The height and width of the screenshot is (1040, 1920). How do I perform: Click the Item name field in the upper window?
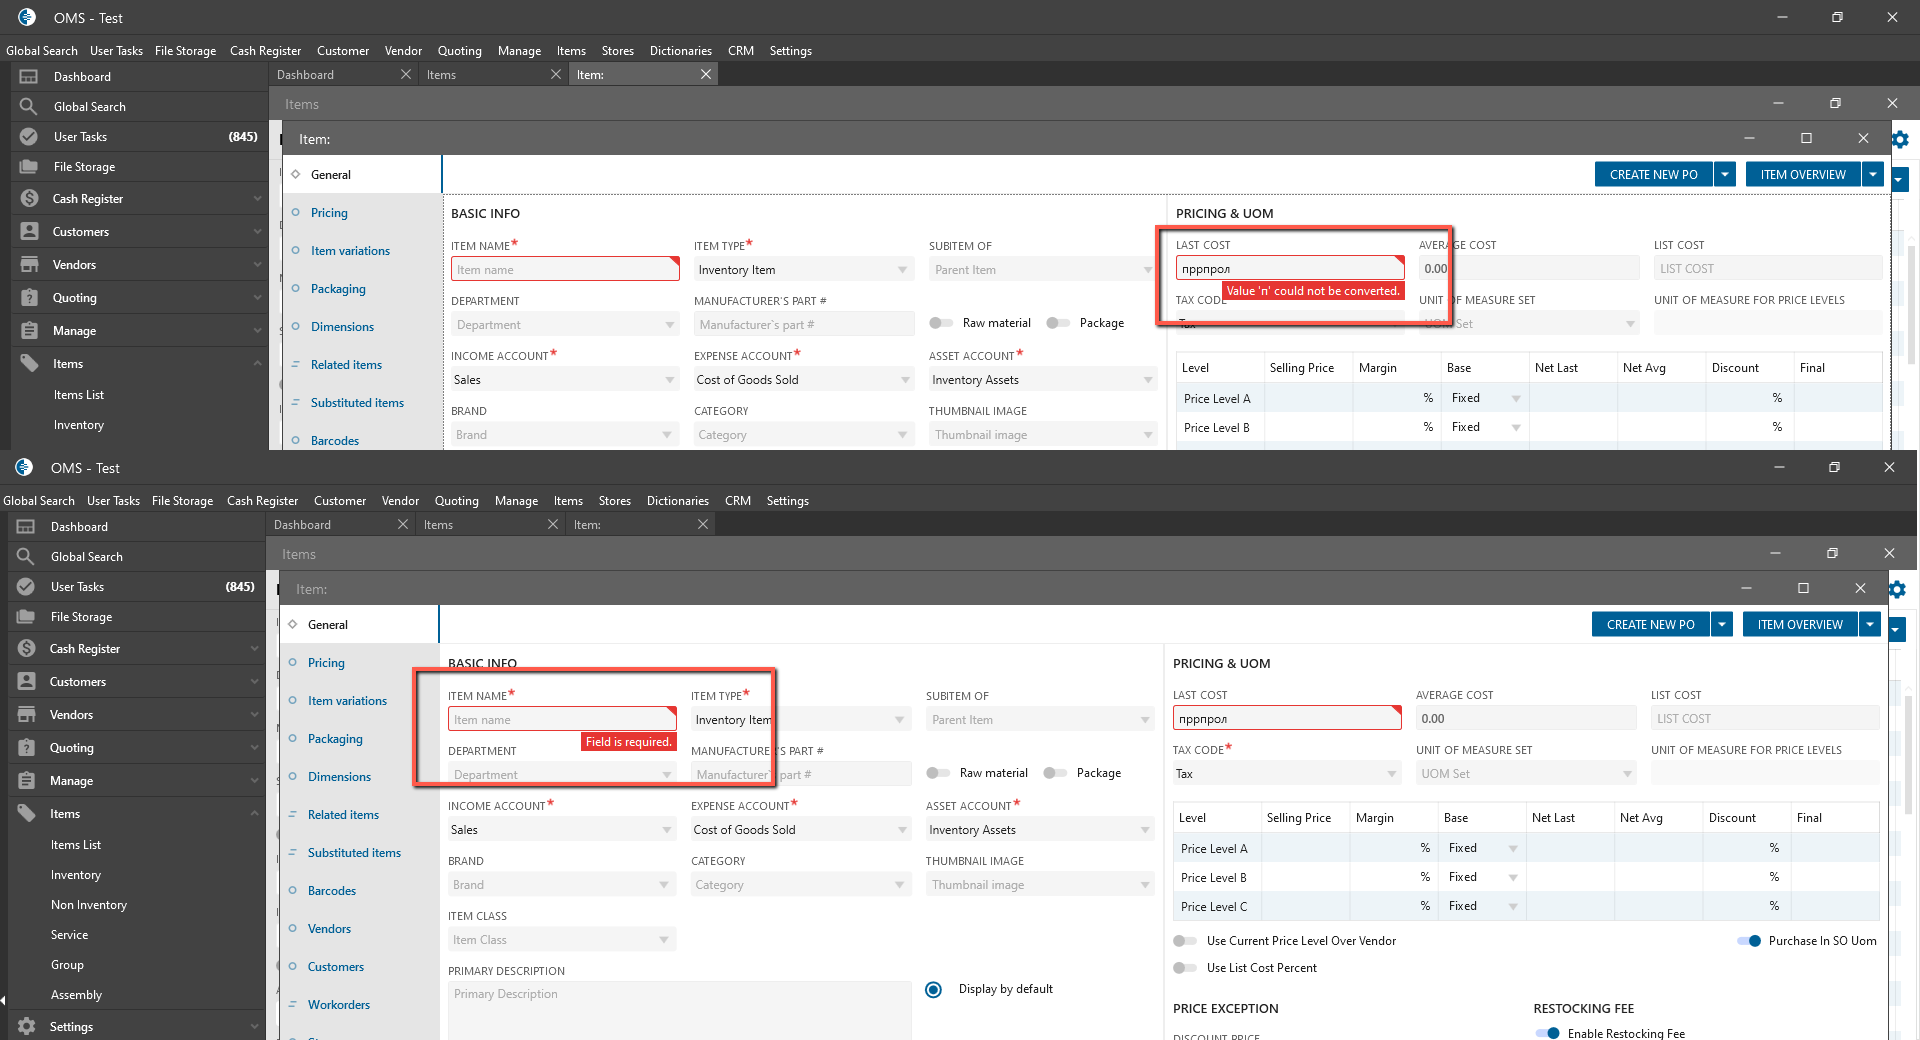565,270
